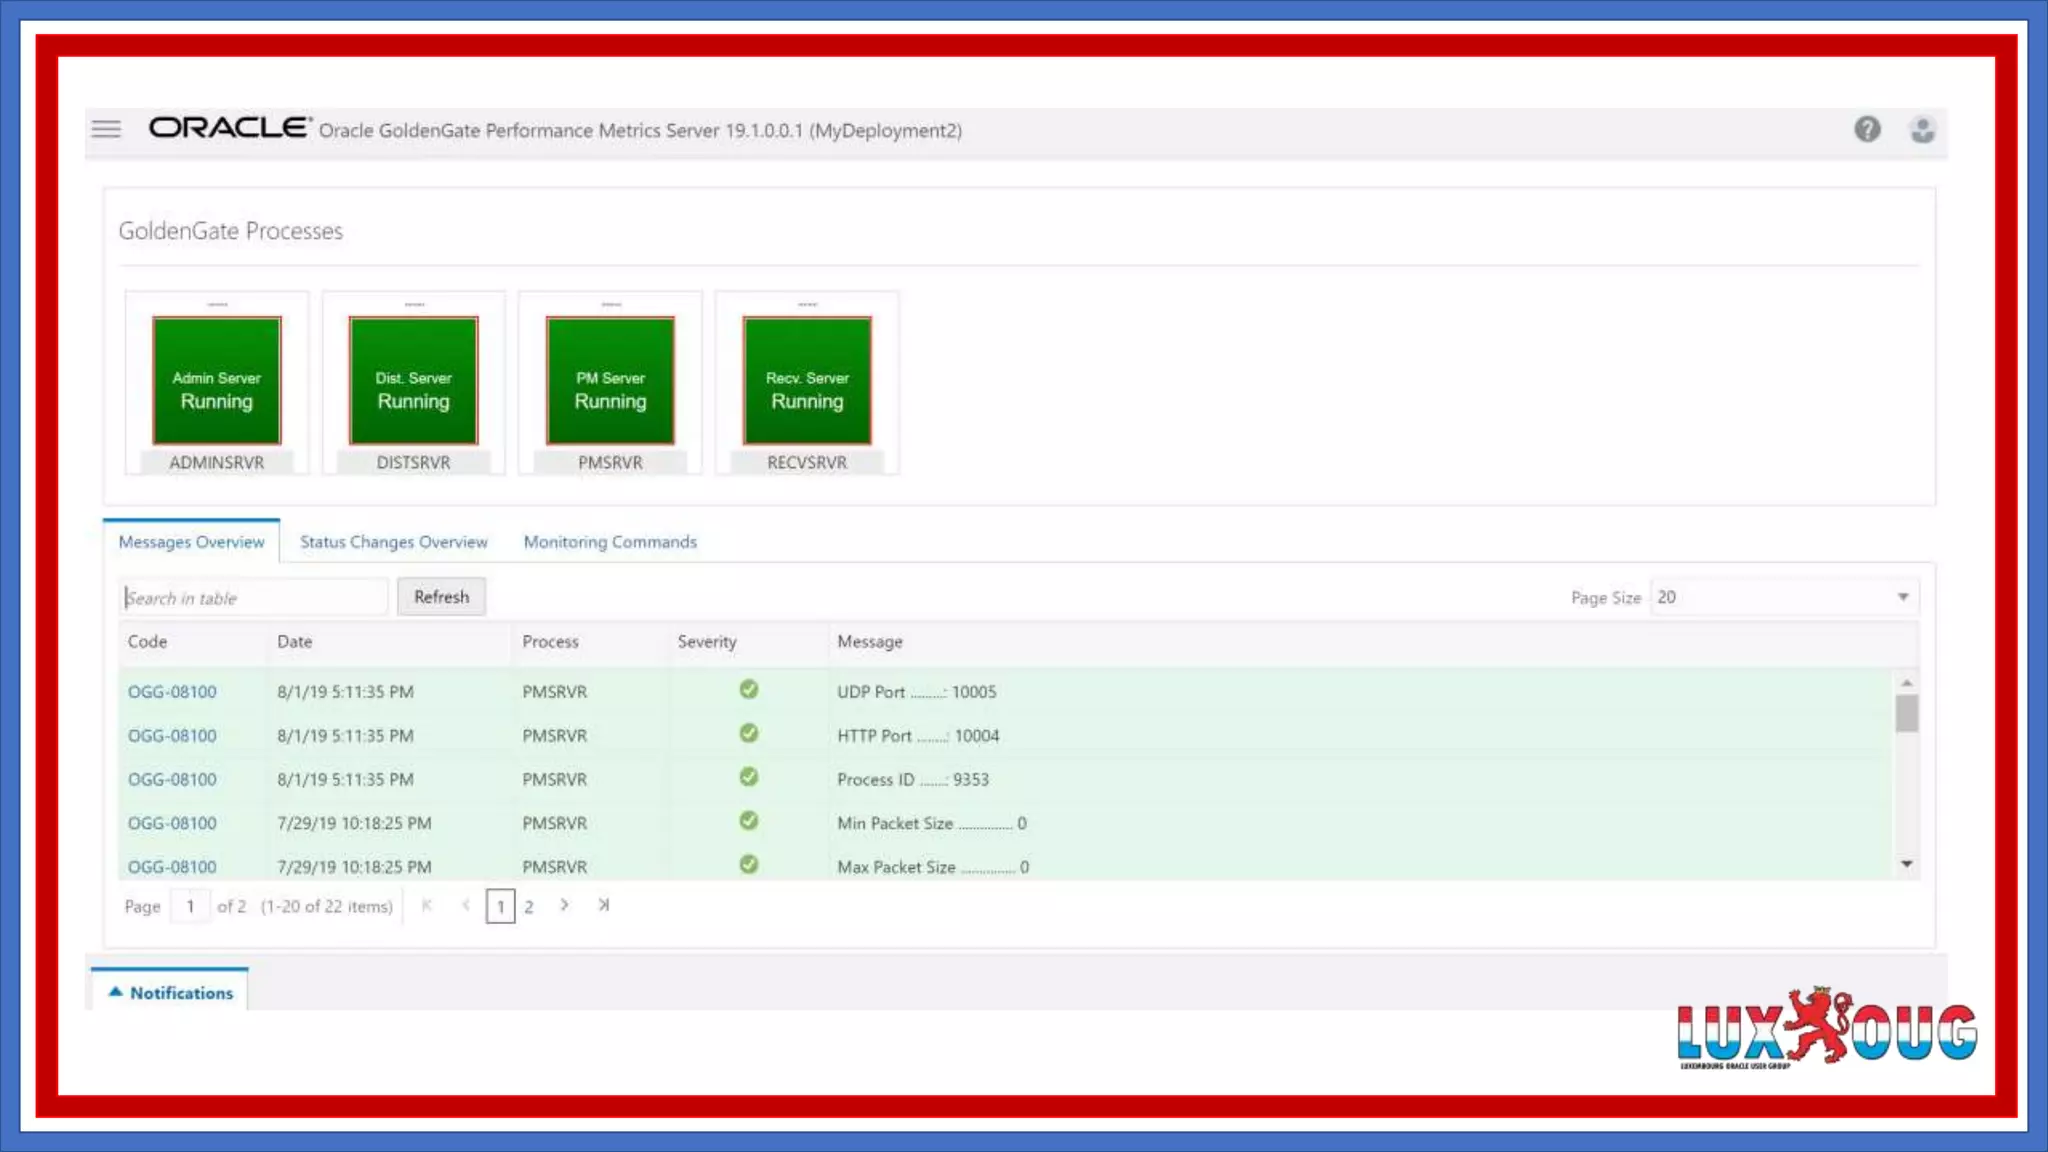Select the Messages Overview tab
Image resolution: width=2048 pixels, height=1152 pixels.
pyautogui.click(x=191, y=542)
